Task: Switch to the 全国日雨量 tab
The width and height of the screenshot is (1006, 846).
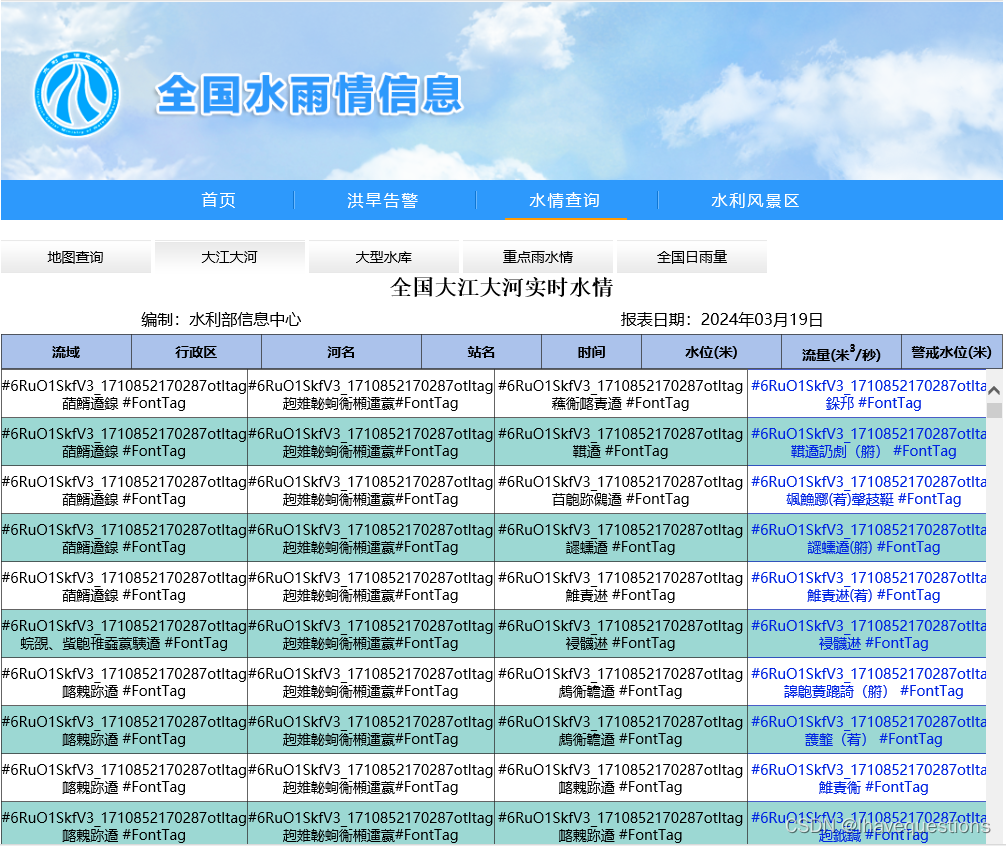Action: click(x=692, y=257)
